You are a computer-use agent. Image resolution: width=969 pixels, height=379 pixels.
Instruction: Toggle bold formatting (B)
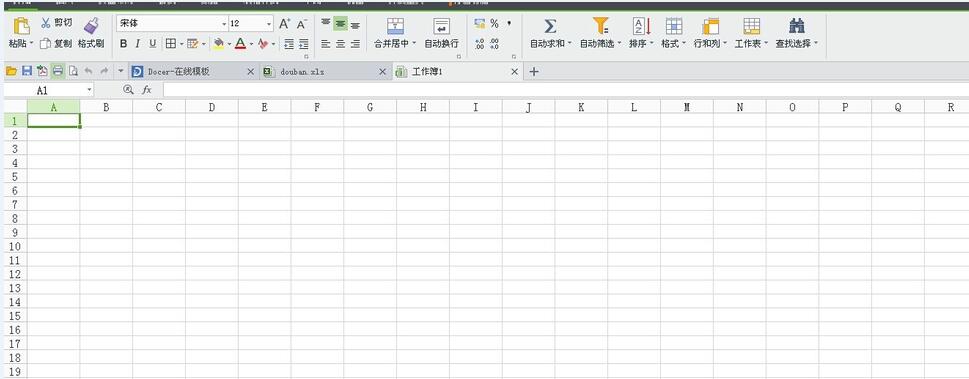(x=123, y=44)
